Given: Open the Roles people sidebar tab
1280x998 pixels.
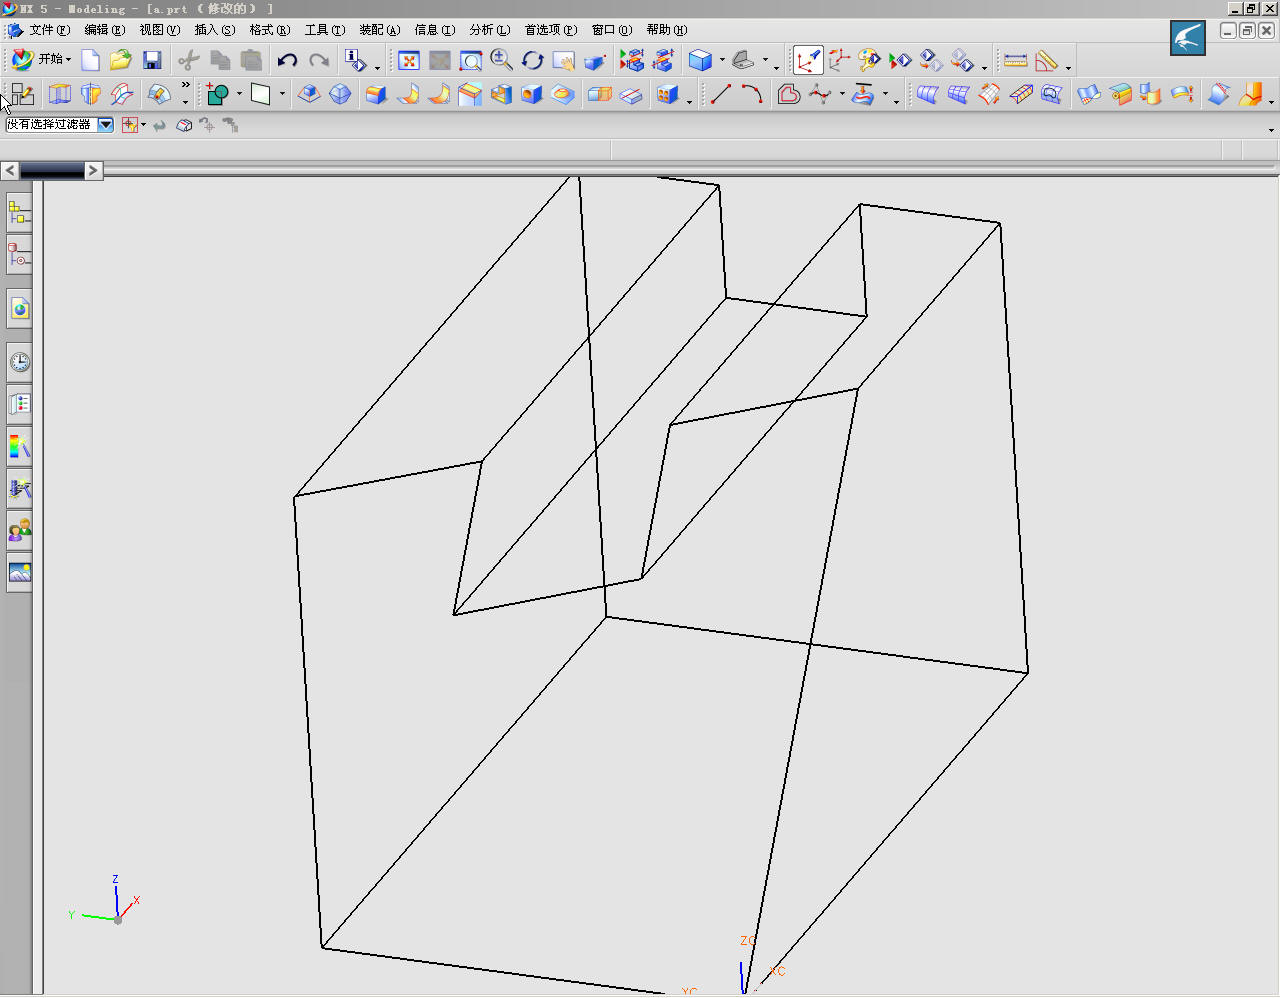Looking at the screenshot, I should [x=19, y=530].
